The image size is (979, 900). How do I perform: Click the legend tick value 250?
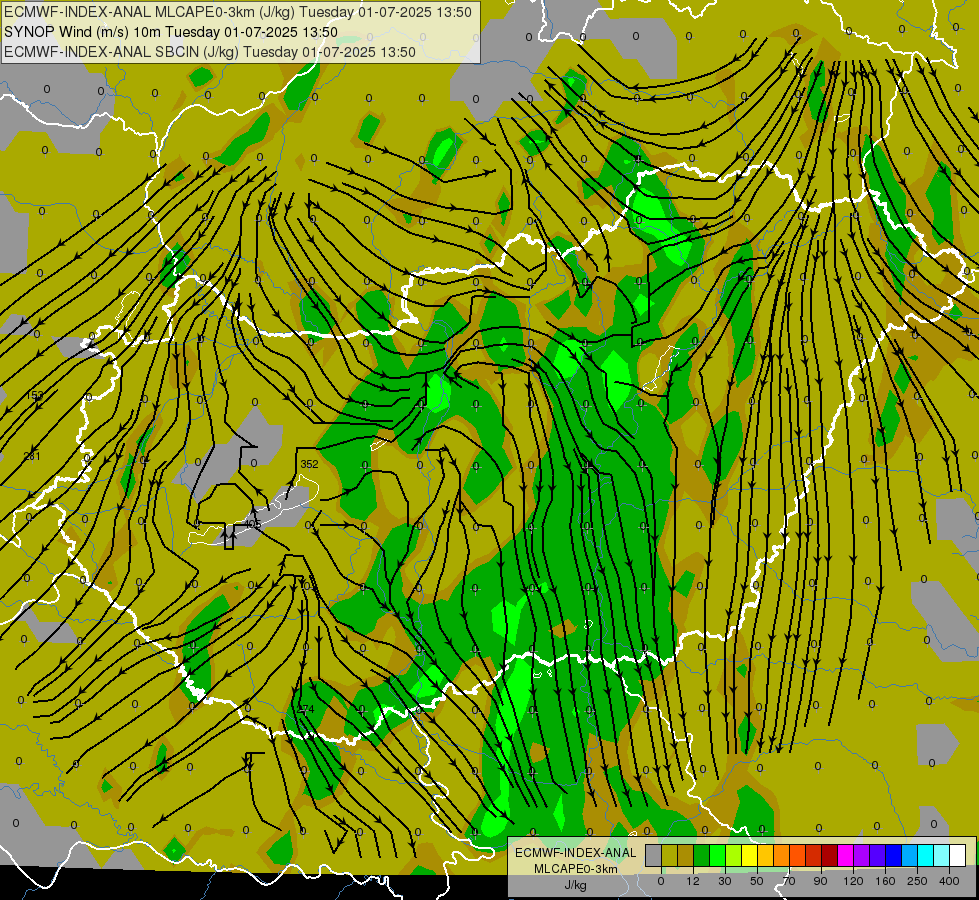pyautogui.click(x=917, y=881)
